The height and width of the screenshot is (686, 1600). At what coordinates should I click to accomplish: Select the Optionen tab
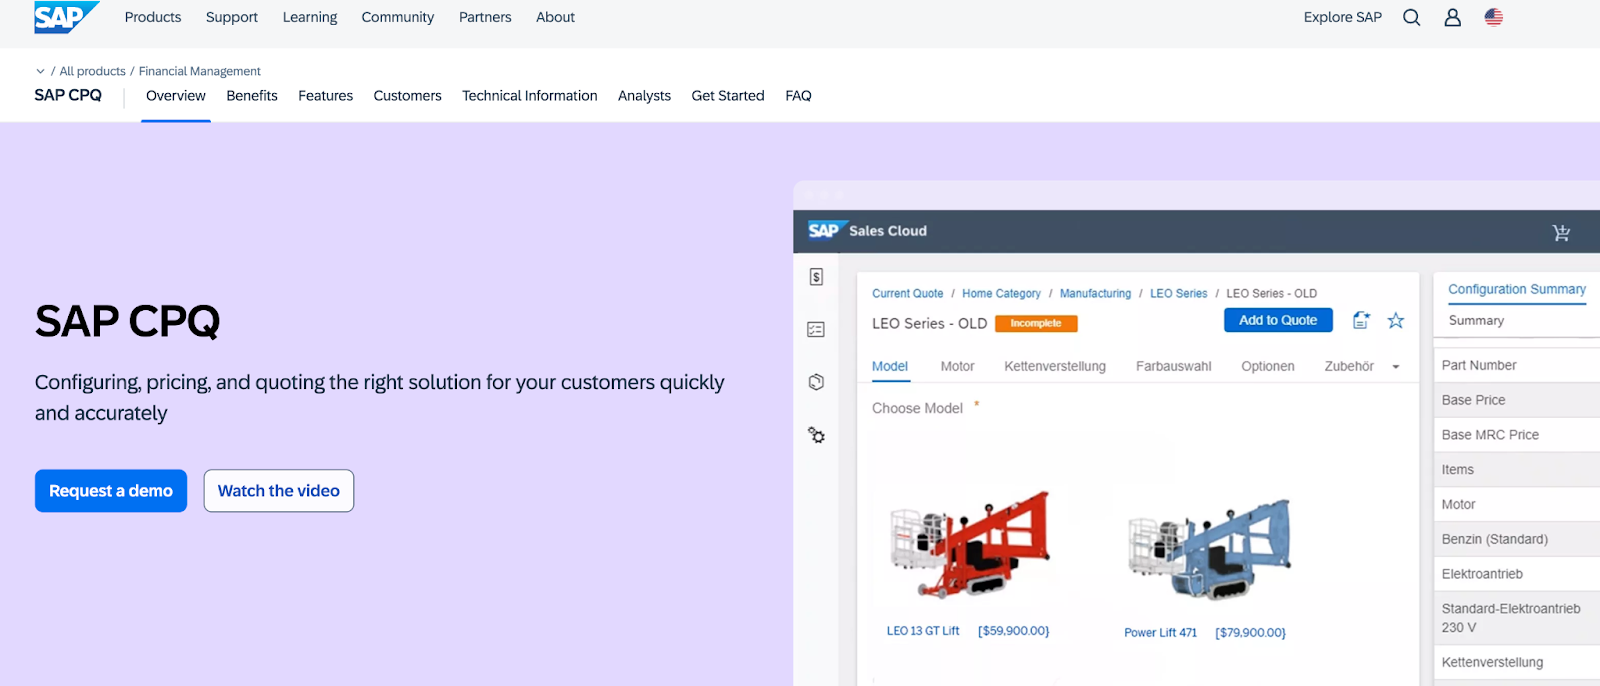[x=1267, y=367]
